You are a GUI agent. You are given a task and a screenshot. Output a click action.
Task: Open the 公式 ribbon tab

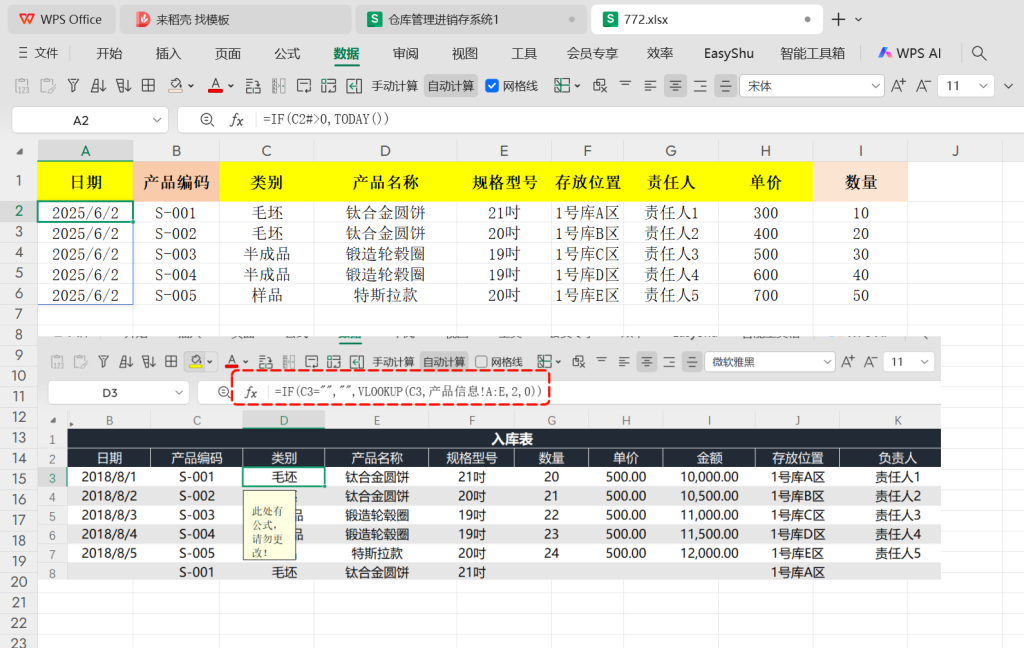tap(287, 53)
